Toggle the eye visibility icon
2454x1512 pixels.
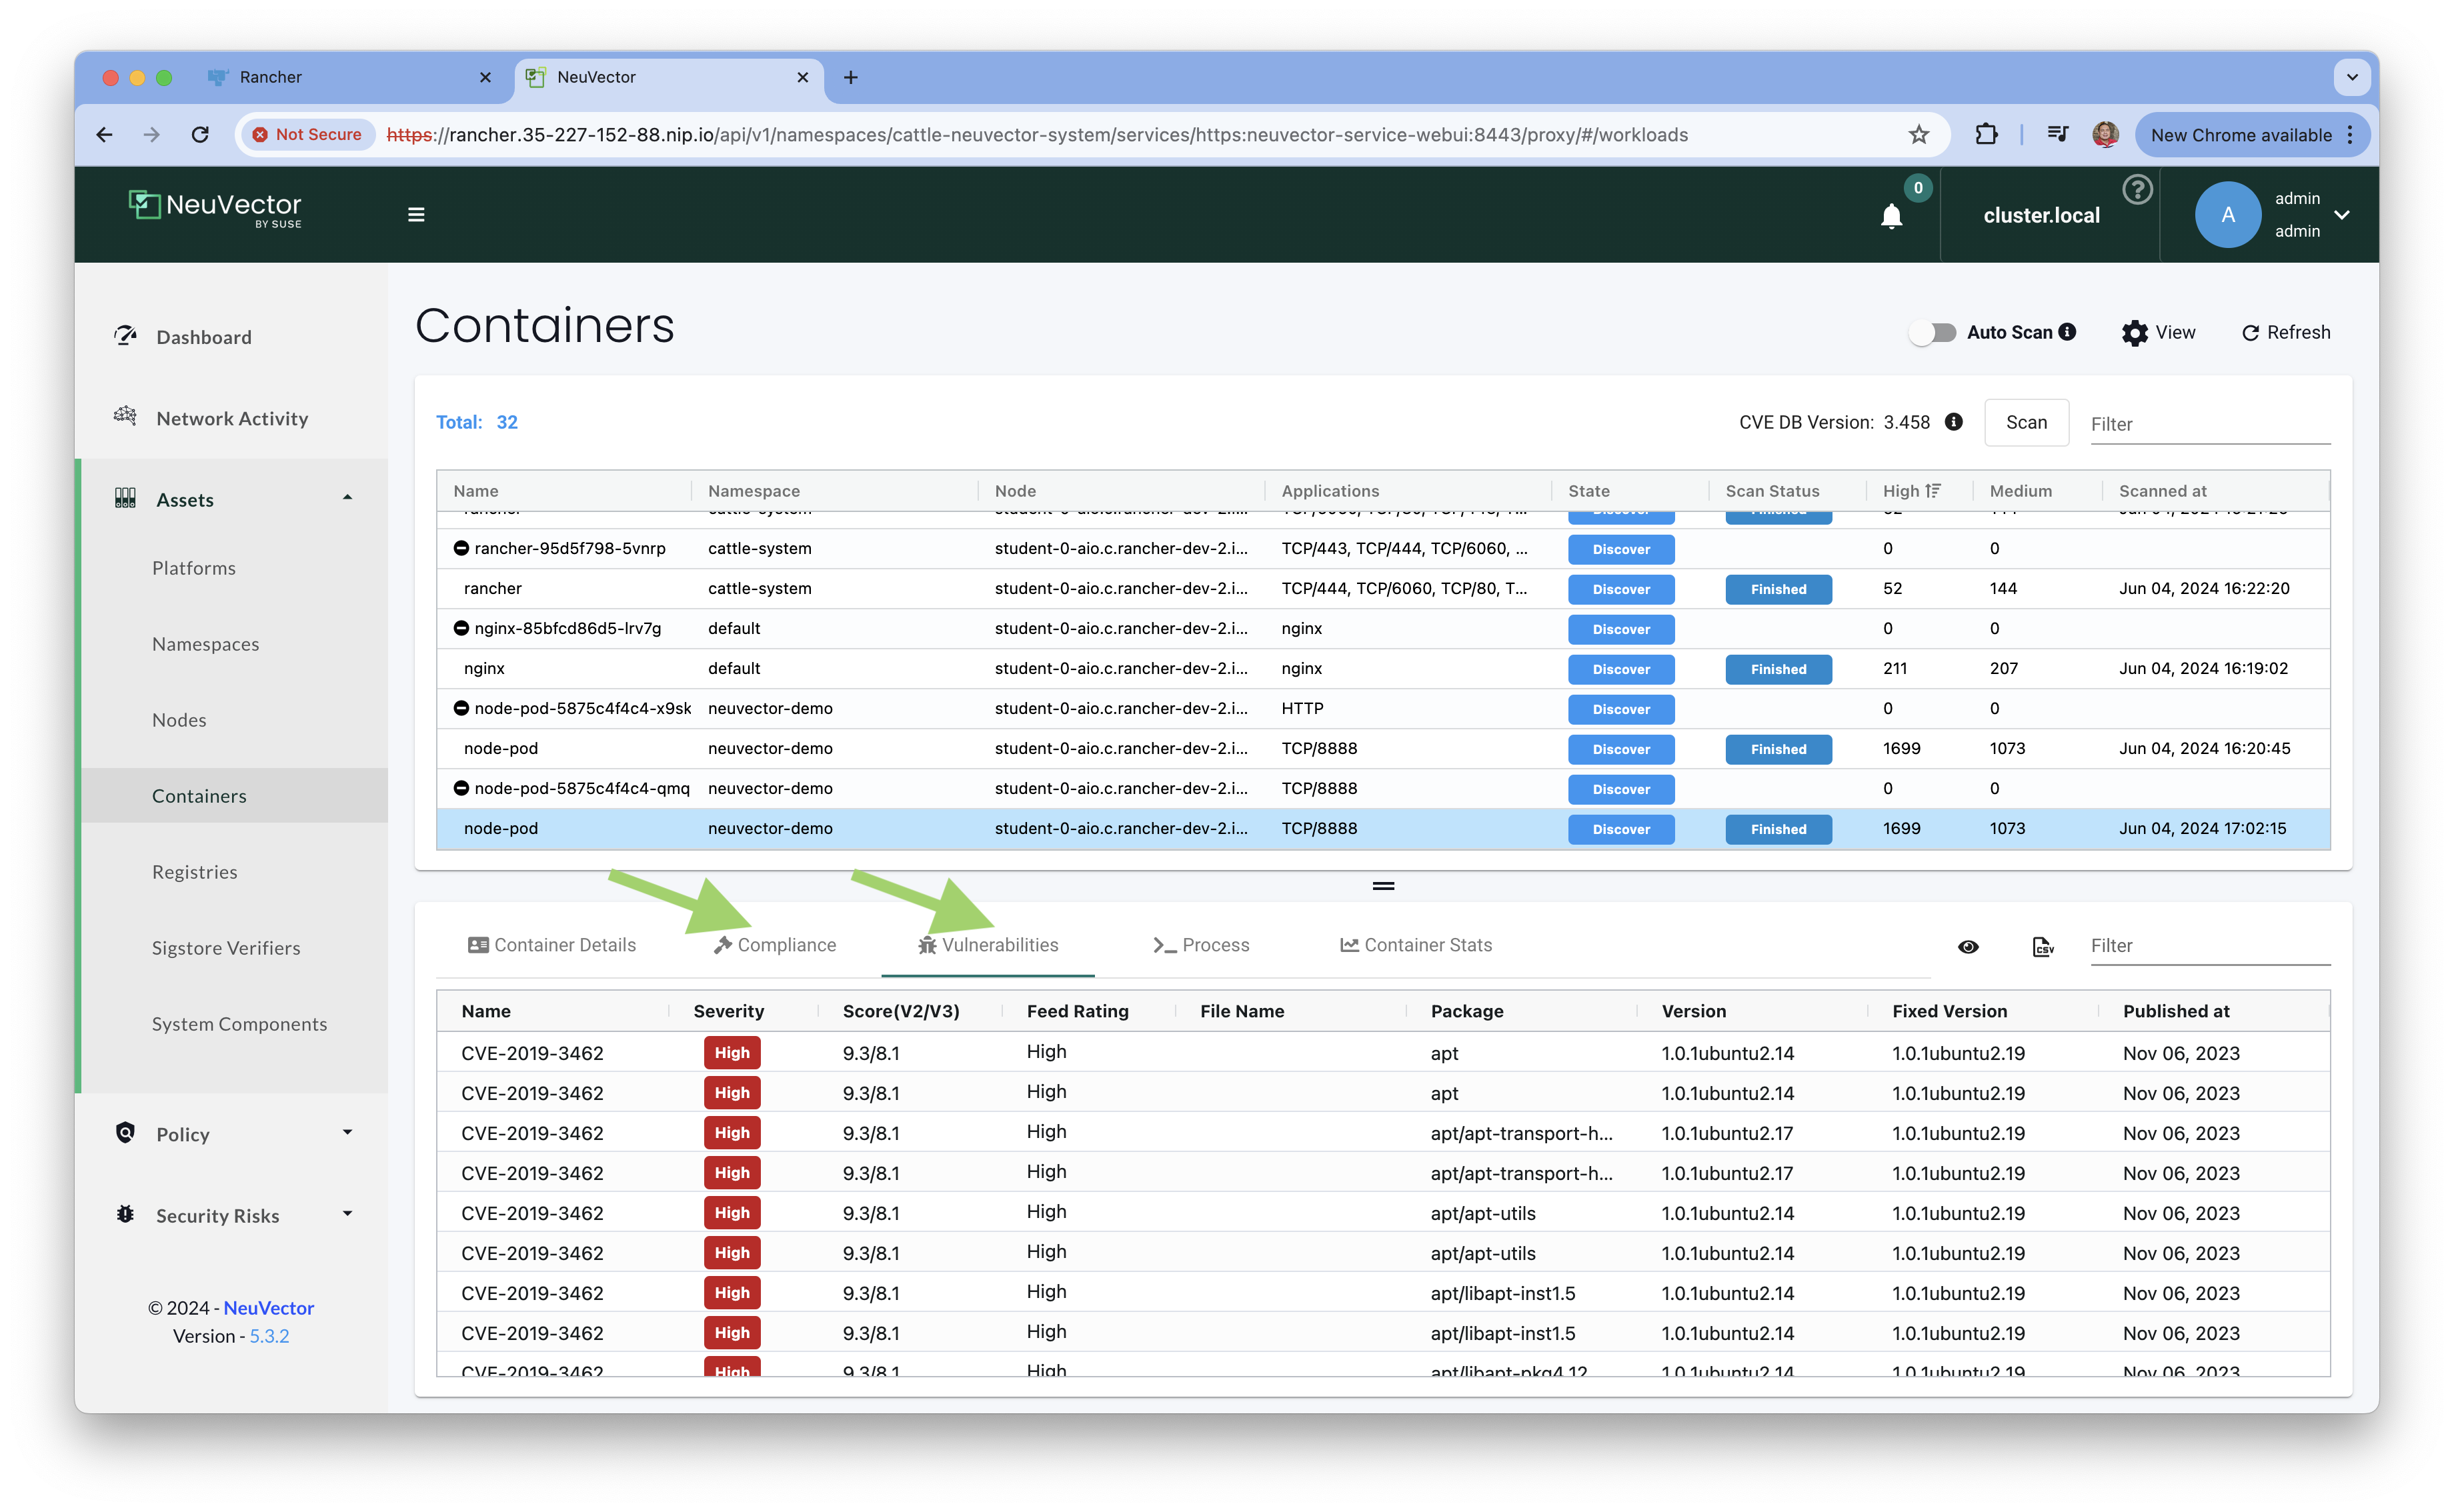tap(1968, 946)
